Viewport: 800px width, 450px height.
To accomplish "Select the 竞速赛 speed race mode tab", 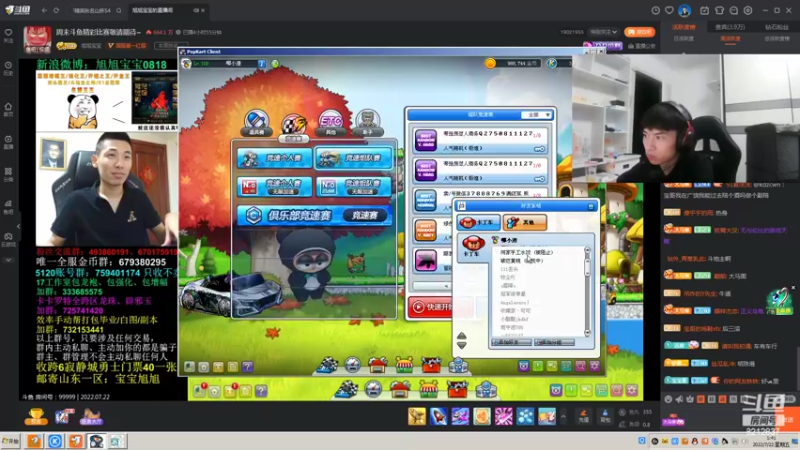I will (294, 127).
